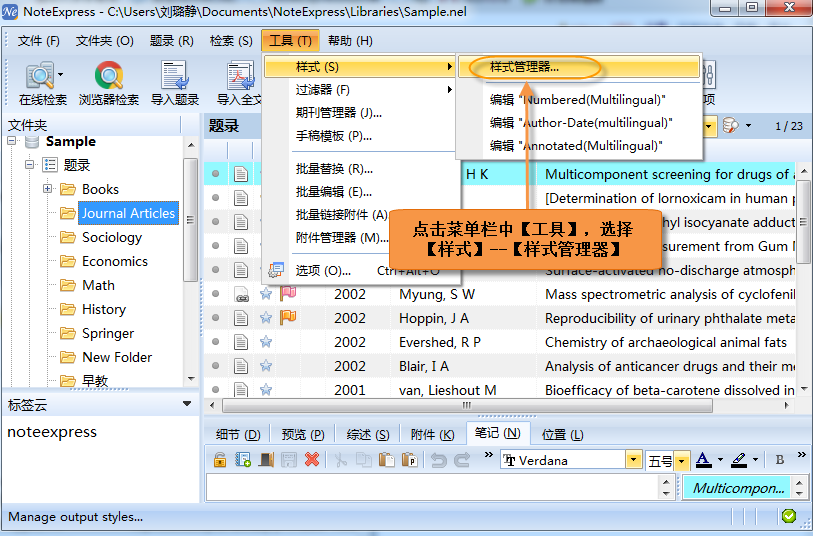This screenshot has width=813, height=536.
Task: Open the browser search (浏览器检索) tool
Action: [109, 83]
